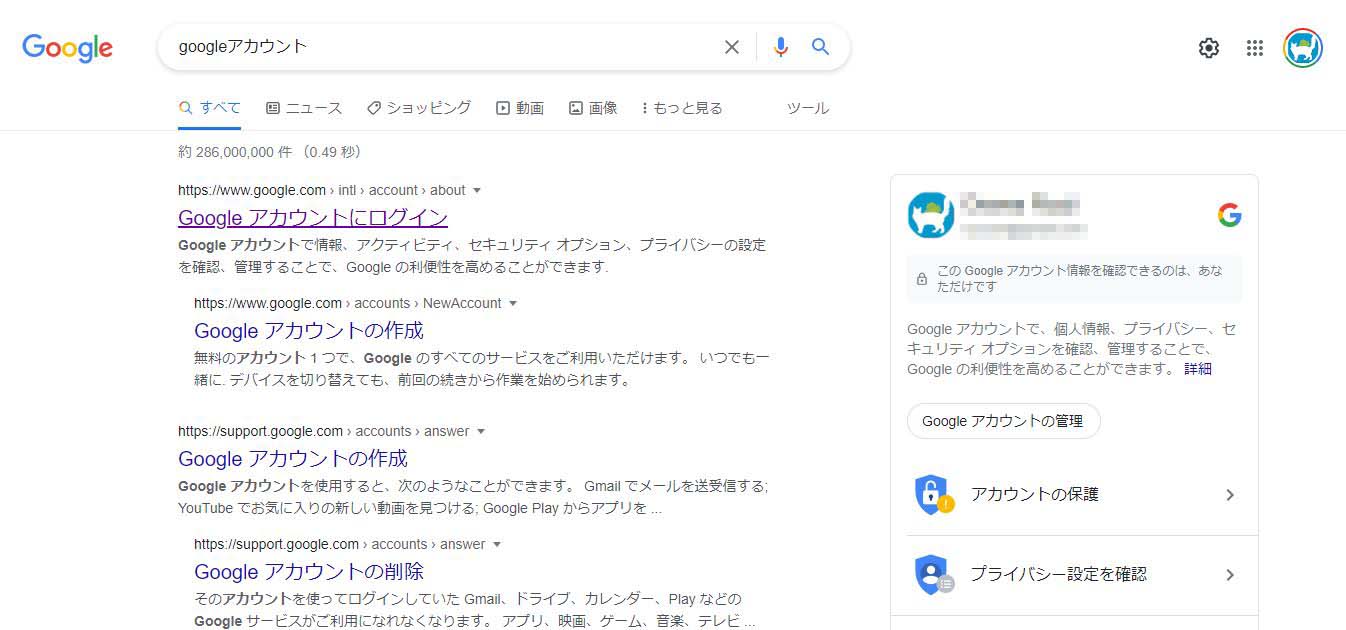Click the www.google.com › intl URL breadcrumb
The image size is (1346, 630).
(x=322, y=190)
